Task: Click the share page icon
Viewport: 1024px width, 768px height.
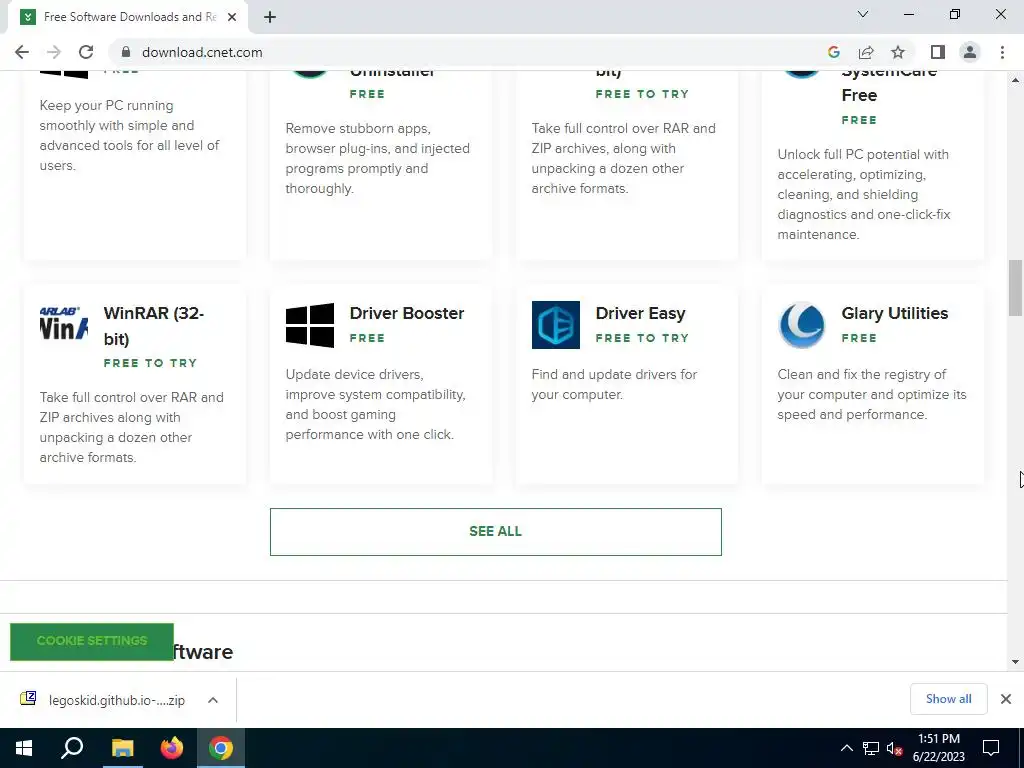Action: pos(866,52)
